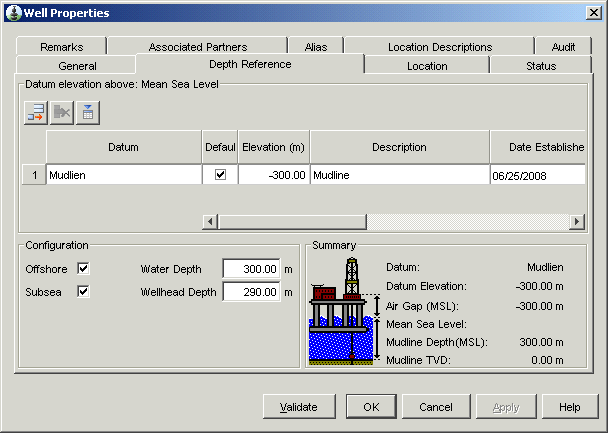Click the Validate button

[x=299, y=407]
